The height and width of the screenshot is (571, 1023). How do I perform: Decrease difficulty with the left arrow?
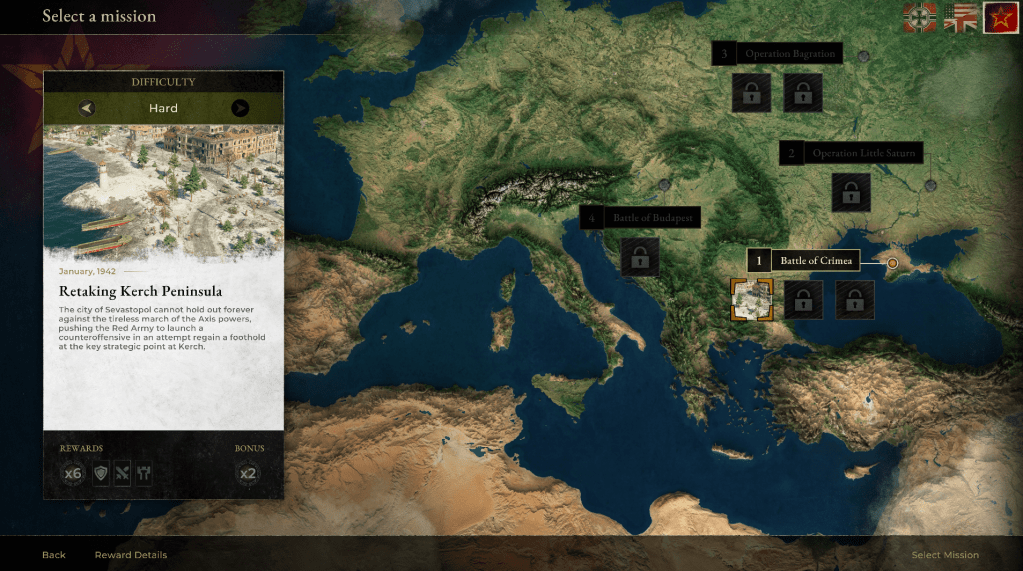(87, 108)
